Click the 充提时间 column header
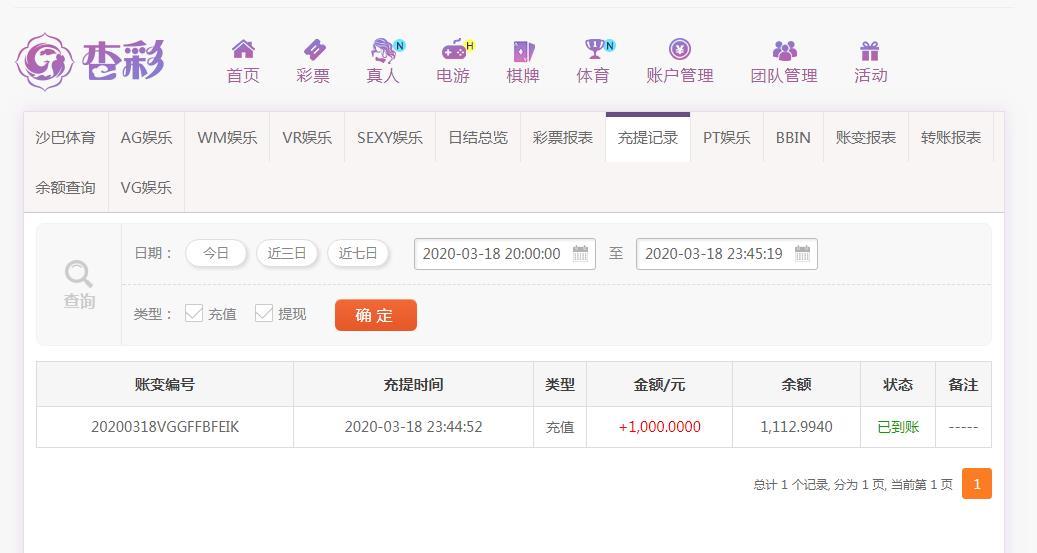Screen dimensions: 1037x553 [413, 384]
